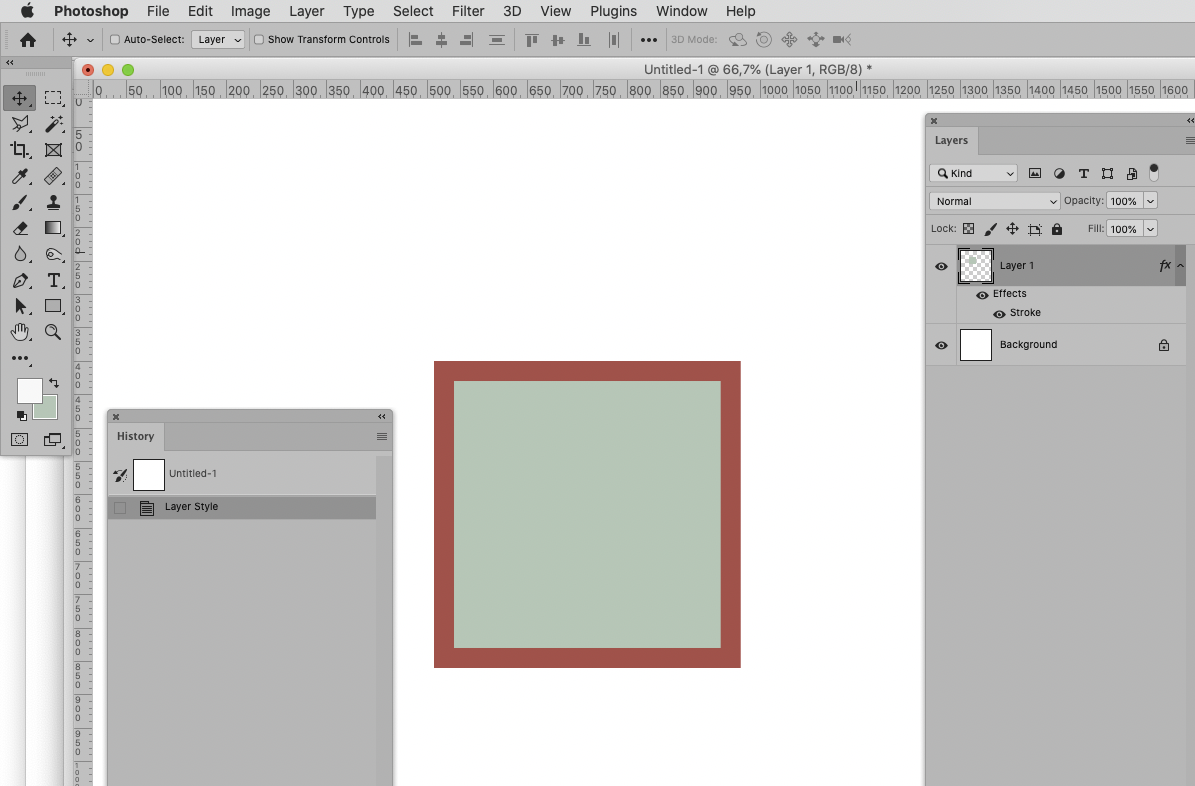Toggle the Stroke effect visibility
The height and width of the screenshot is (786, 1195).
tap(998, 312)
